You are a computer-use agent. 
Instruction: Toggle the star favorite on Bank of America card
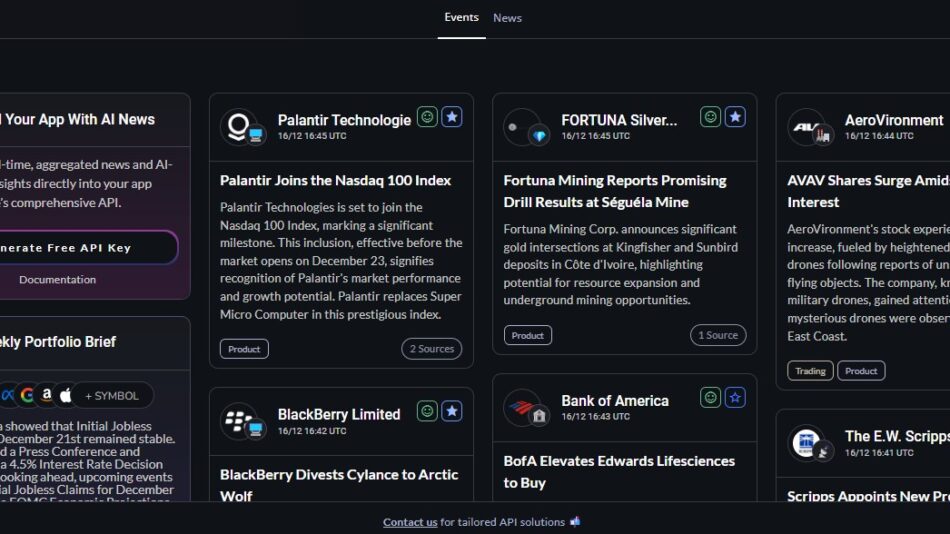pyautogui.click(x=735, y=397)
